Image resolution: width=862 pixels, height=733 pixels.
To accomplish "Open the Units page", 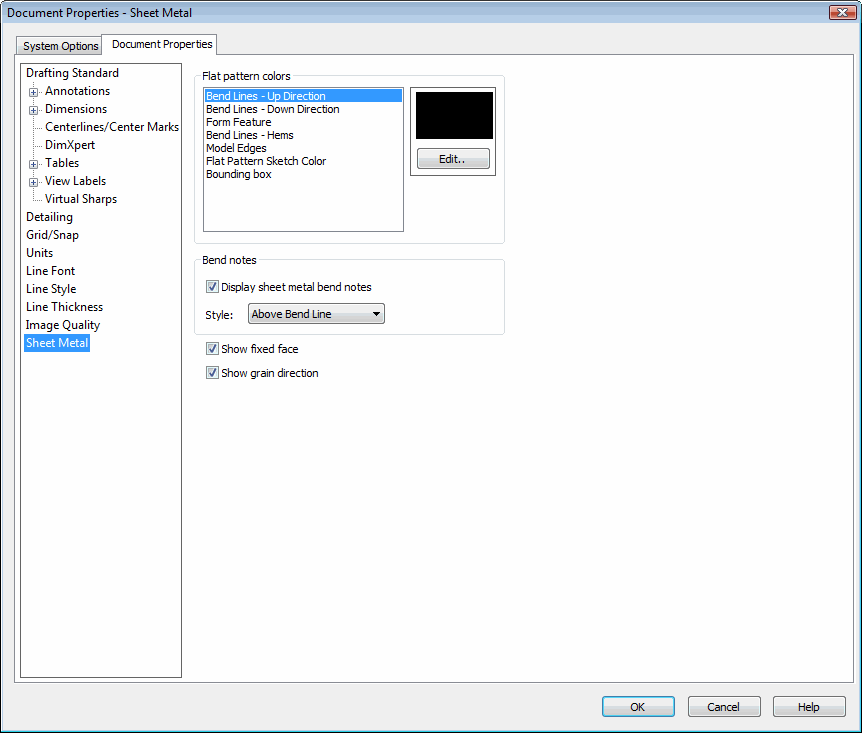I will [40, 253].
